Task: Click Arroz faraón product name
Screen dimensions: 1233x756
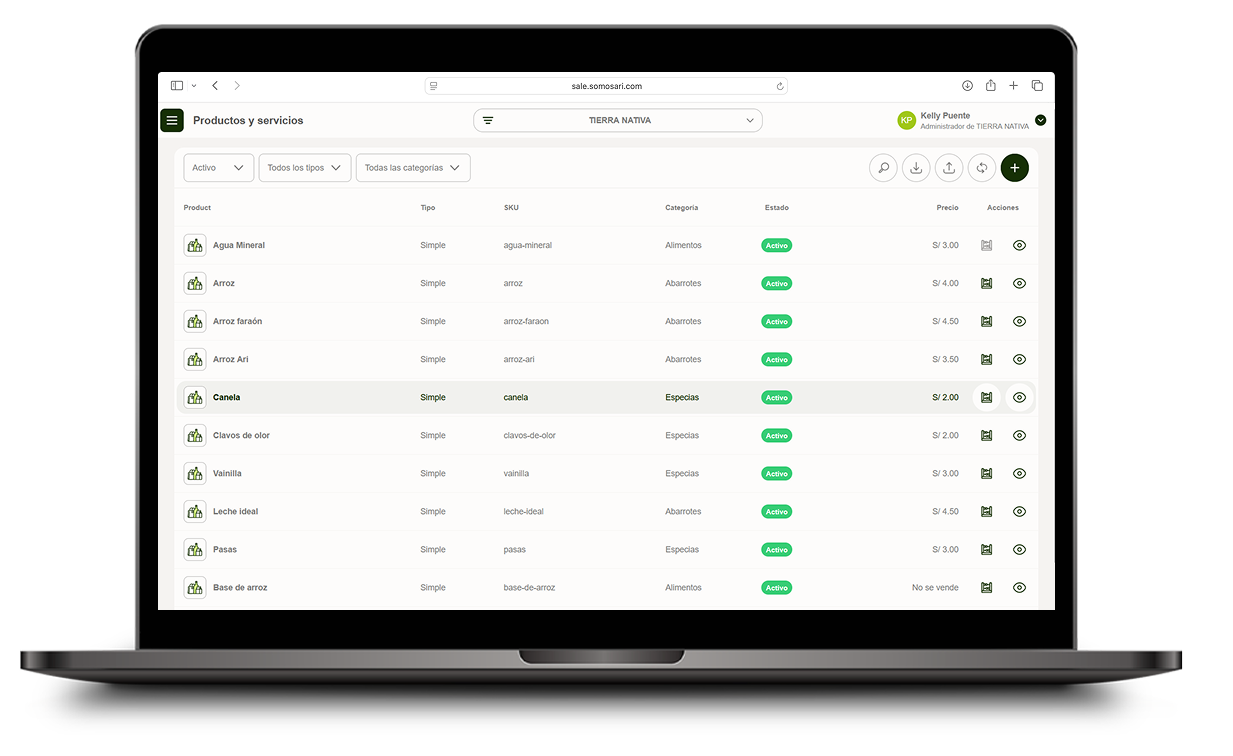Action: 238,321
